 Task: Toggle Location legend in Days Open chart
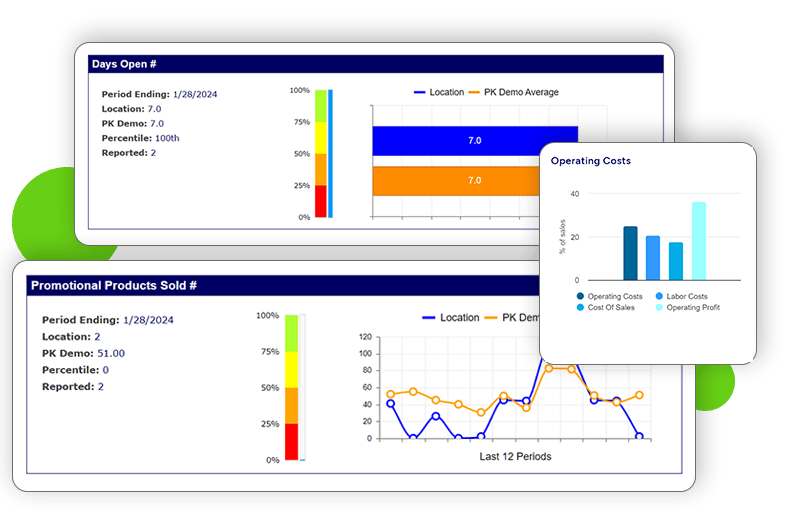(438, 92)
